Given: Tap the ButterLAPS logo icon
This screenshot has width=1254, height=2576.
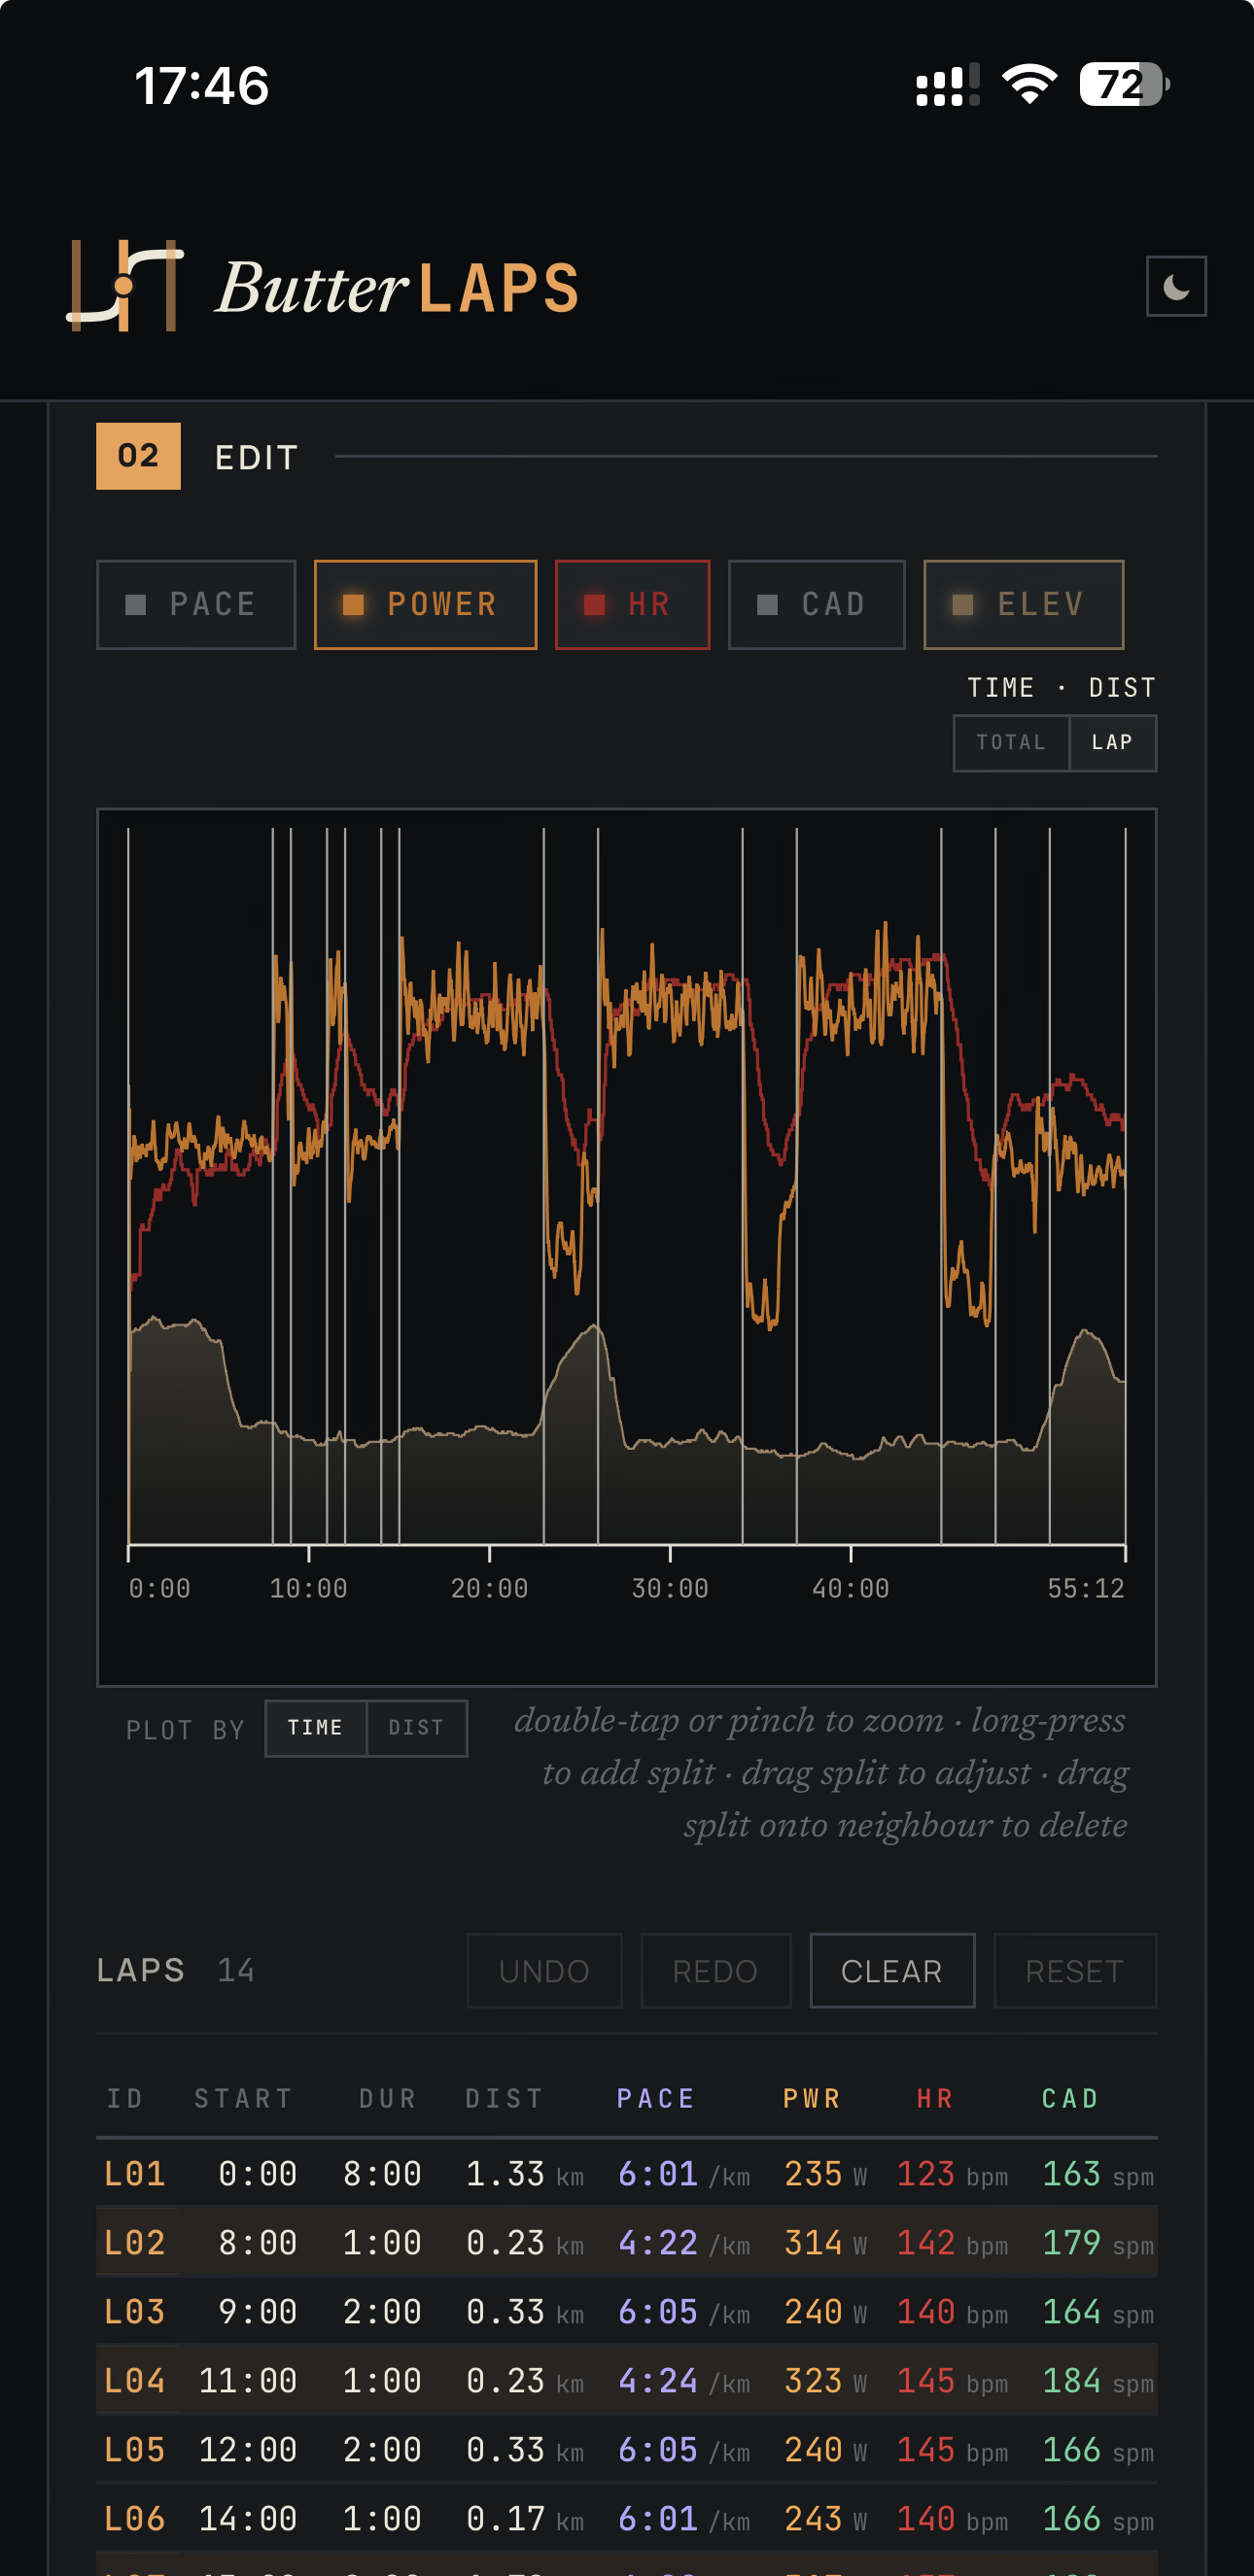Looking at the screenshot, I should click(x=125, y=286).
